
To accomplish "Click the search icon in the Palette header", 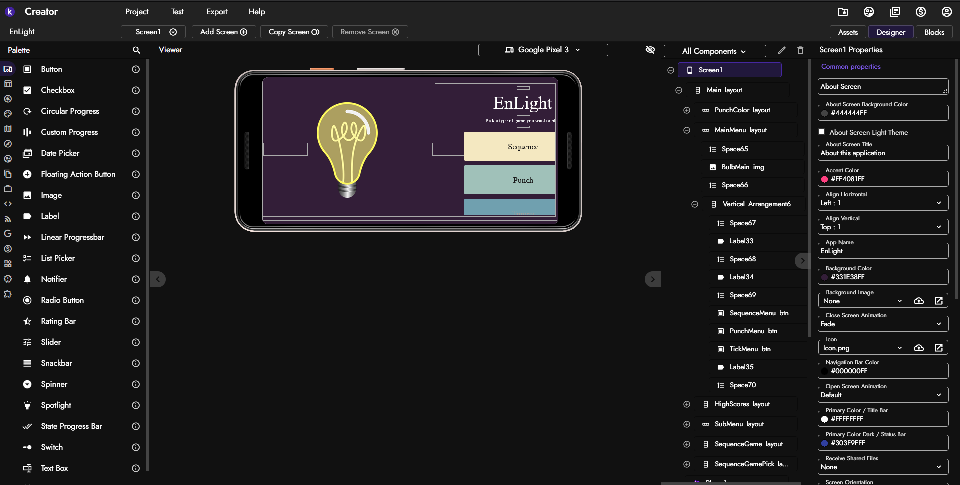I will pos(136,49).
